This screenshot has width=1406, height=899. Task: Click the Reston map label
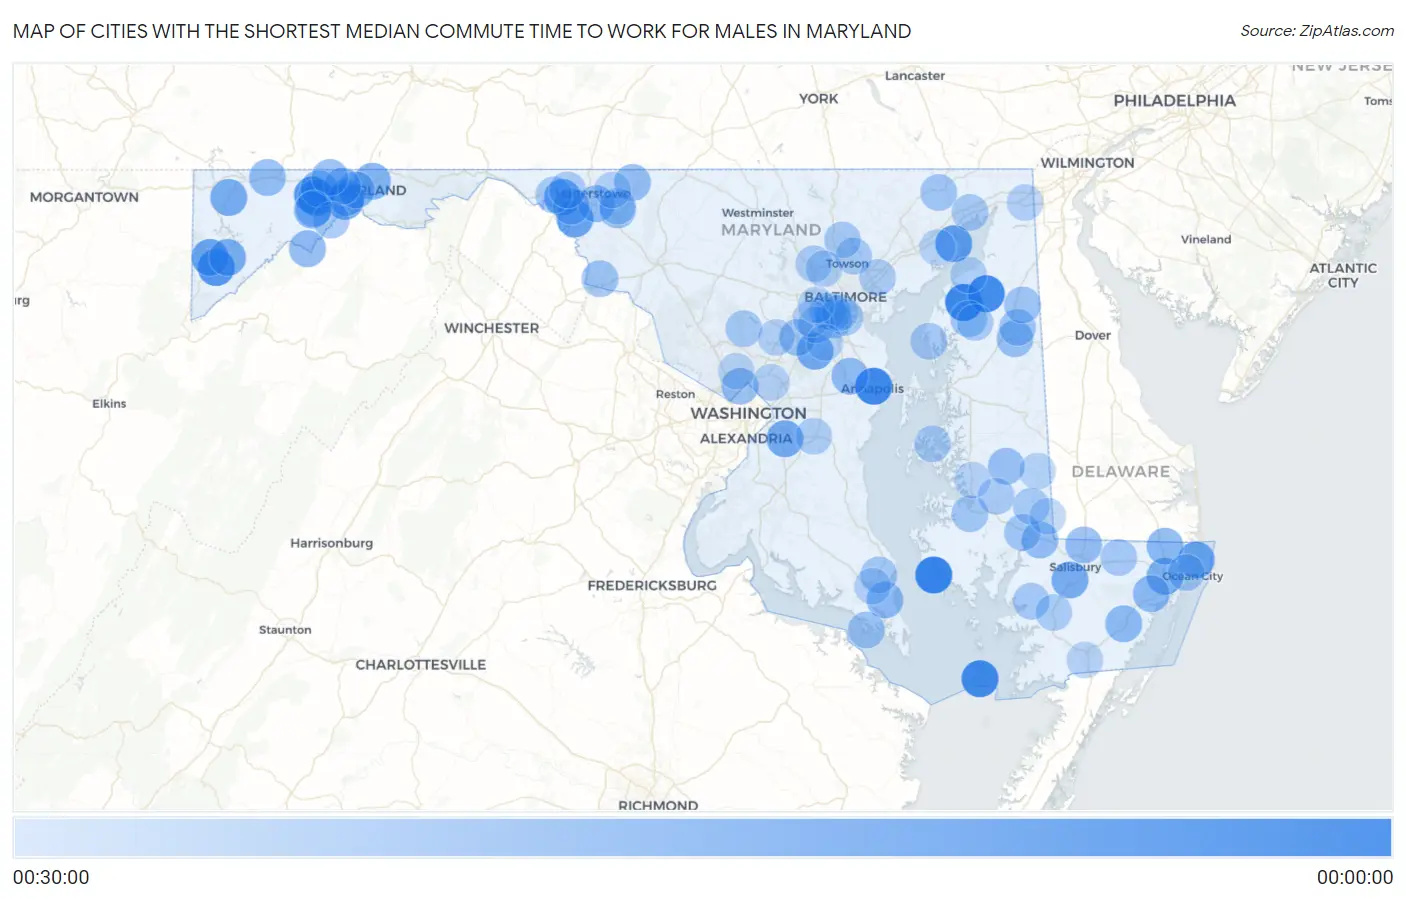point(675,394)
